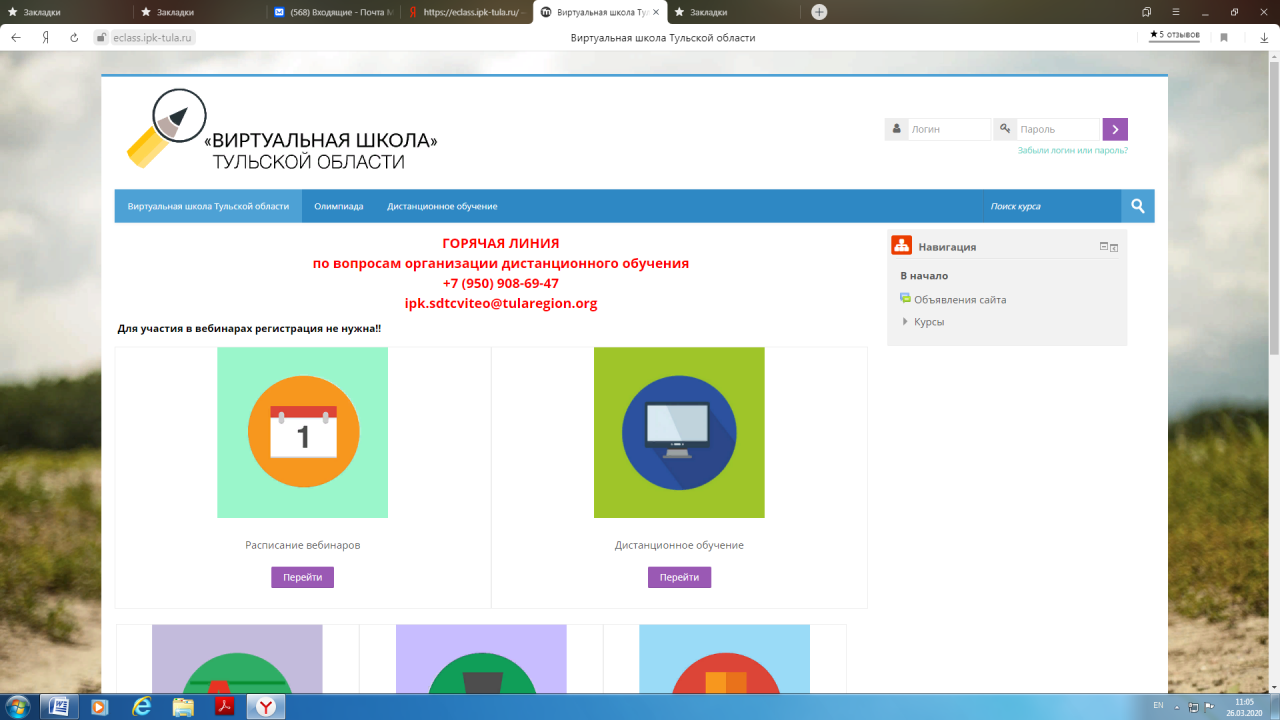The width and height of the screenshot is (1280, 720).
Task: Click the Yandex home 'Я' icon
Action: [45, 37]
